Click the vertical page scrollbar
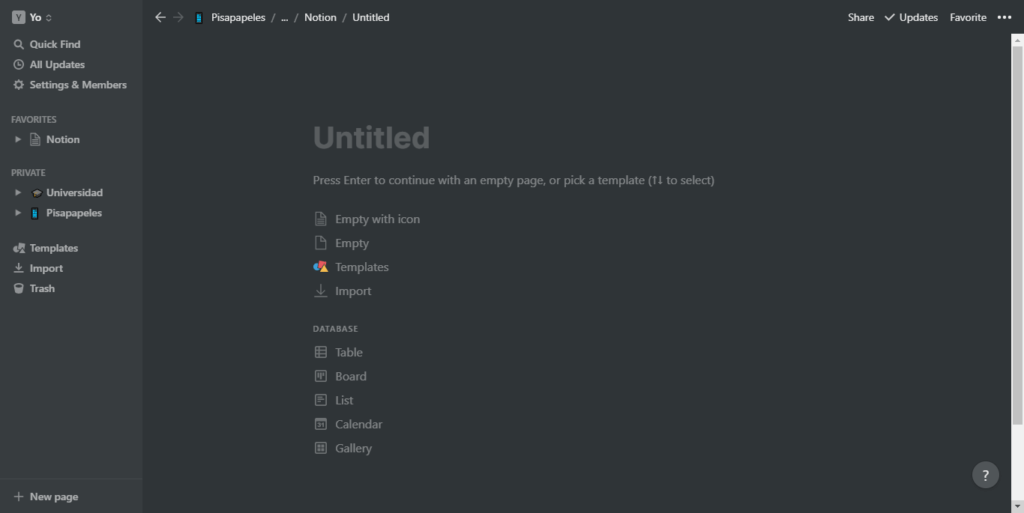The height and width of the screenshot is (513, 1024). click(1017, 230)
